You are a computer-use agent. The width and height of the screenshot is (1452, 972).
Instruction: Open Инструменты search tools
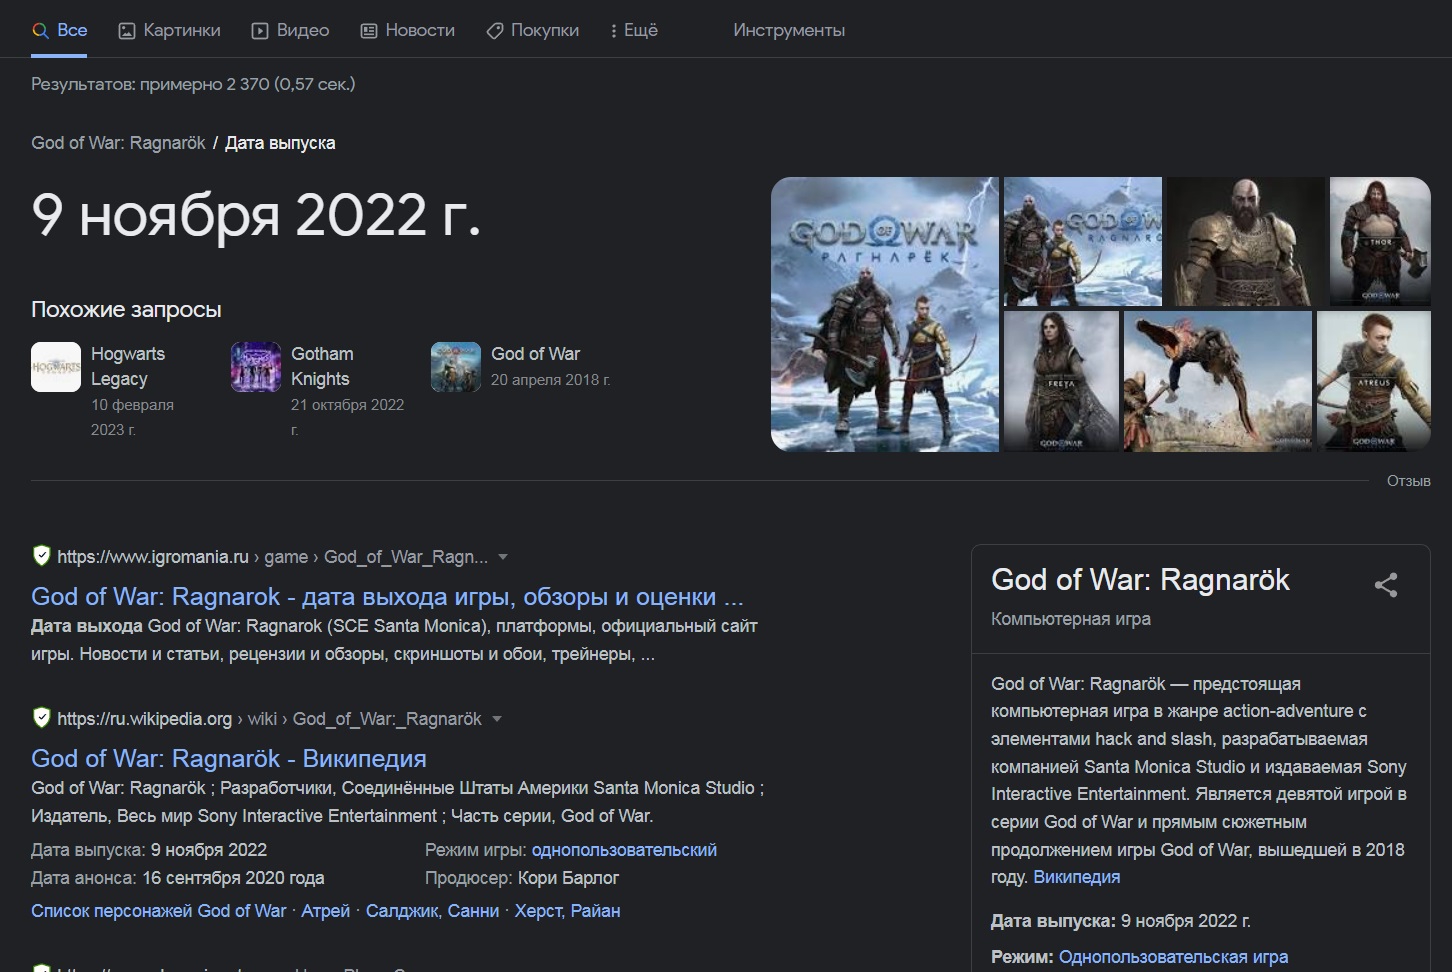point(789,30)
